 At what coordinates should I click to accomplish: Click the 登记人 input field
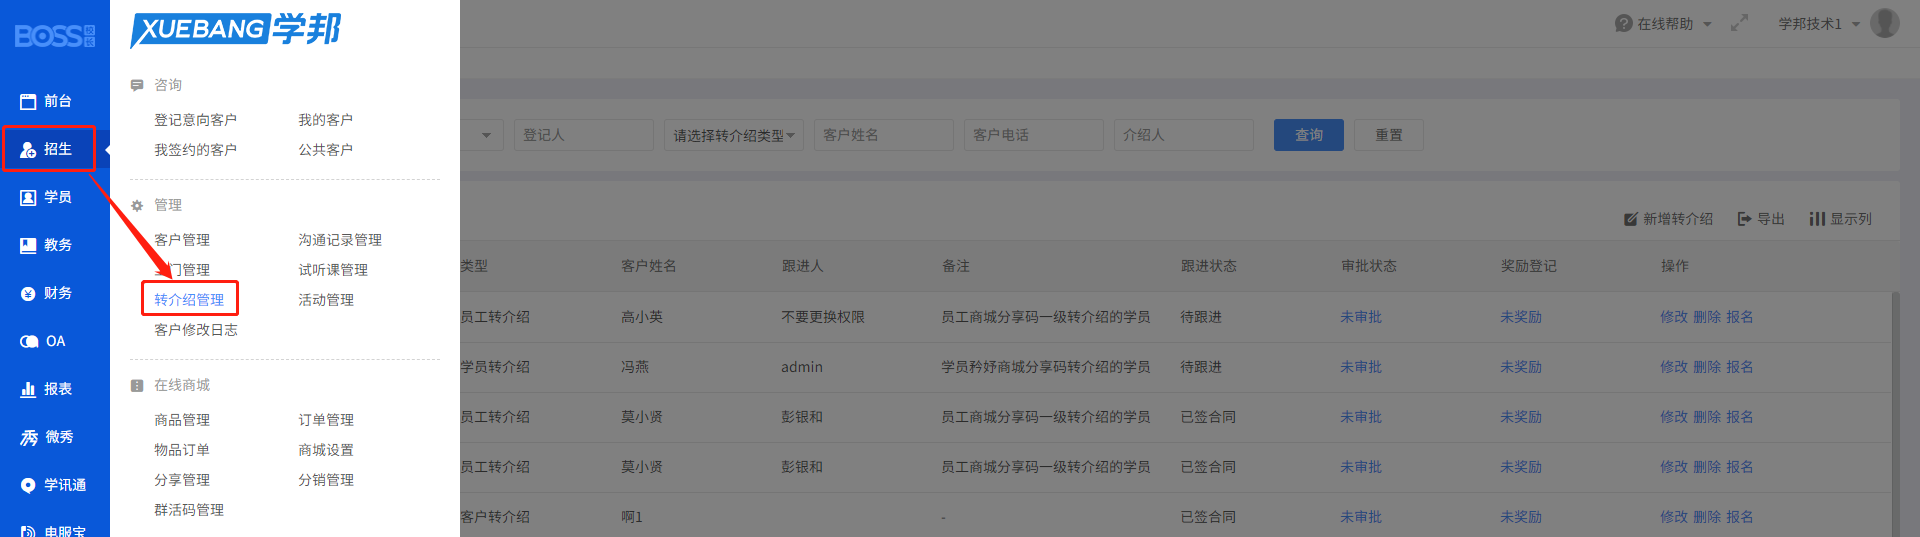click(x=584, y=135)
